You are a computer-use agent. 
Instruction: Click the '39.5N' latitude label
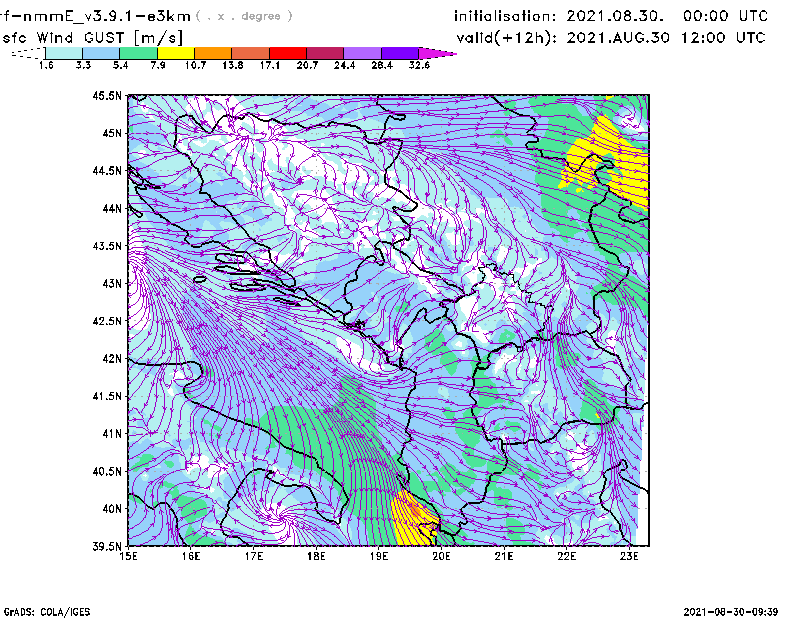tap(107, 547)
